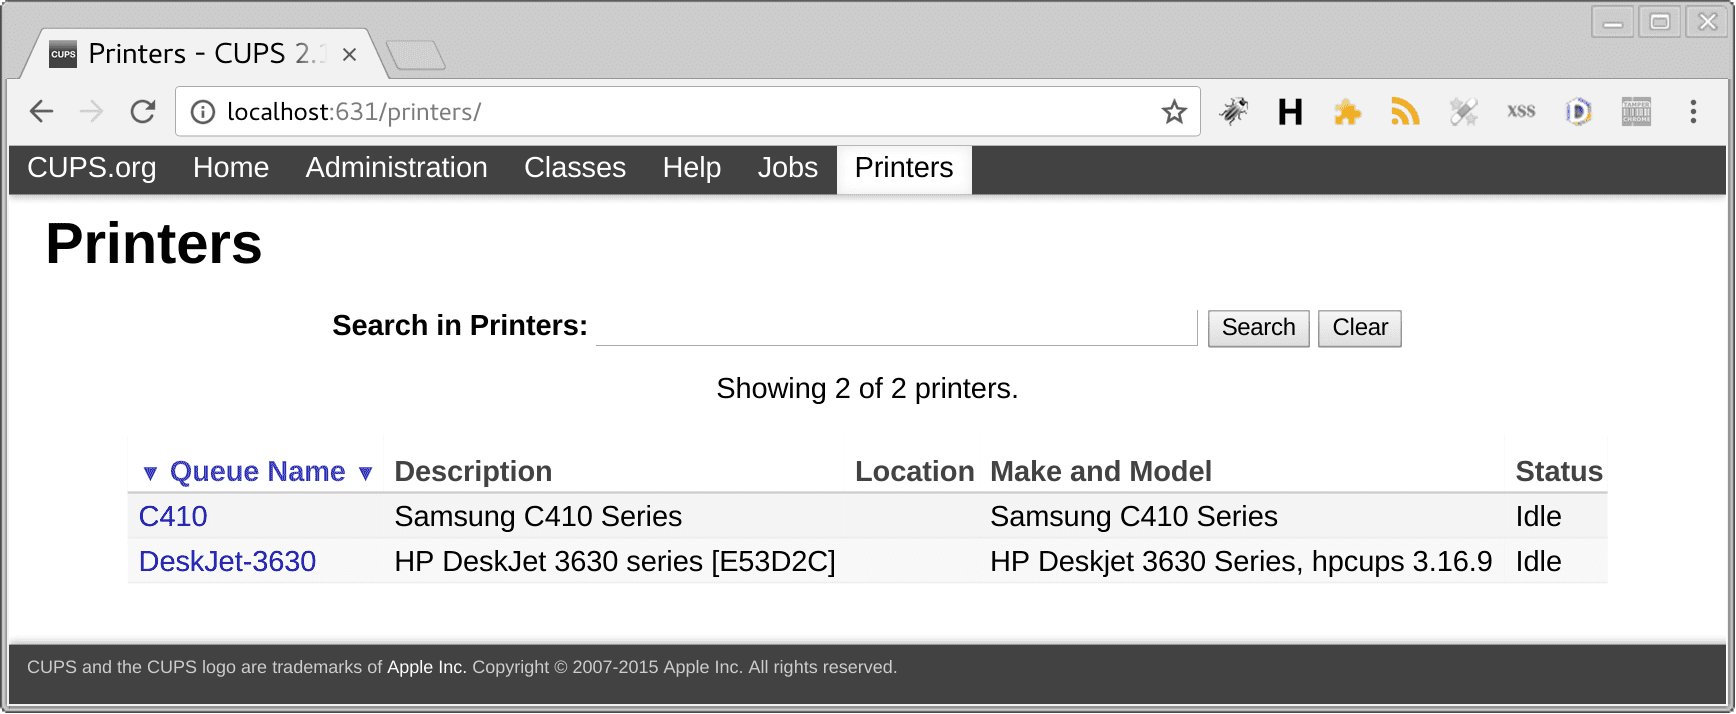This screenshot has width=1736, height=714.
Task: Open the orange puzzle piece extension
Action: coord(1347,112)
